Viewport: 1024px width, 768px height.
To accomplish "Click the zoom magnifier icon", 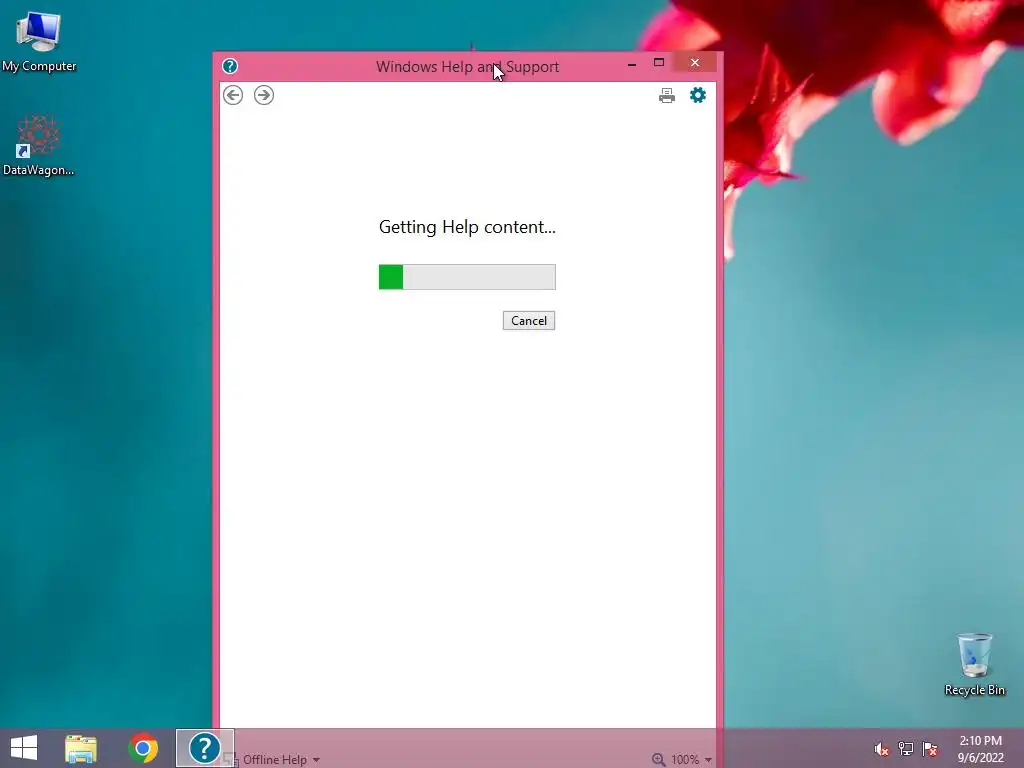I will click(658, 760).
